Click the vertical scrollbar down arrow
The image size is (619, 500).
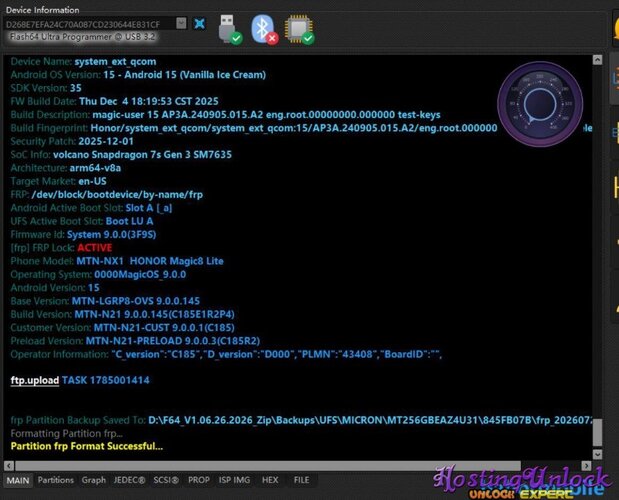597,454
